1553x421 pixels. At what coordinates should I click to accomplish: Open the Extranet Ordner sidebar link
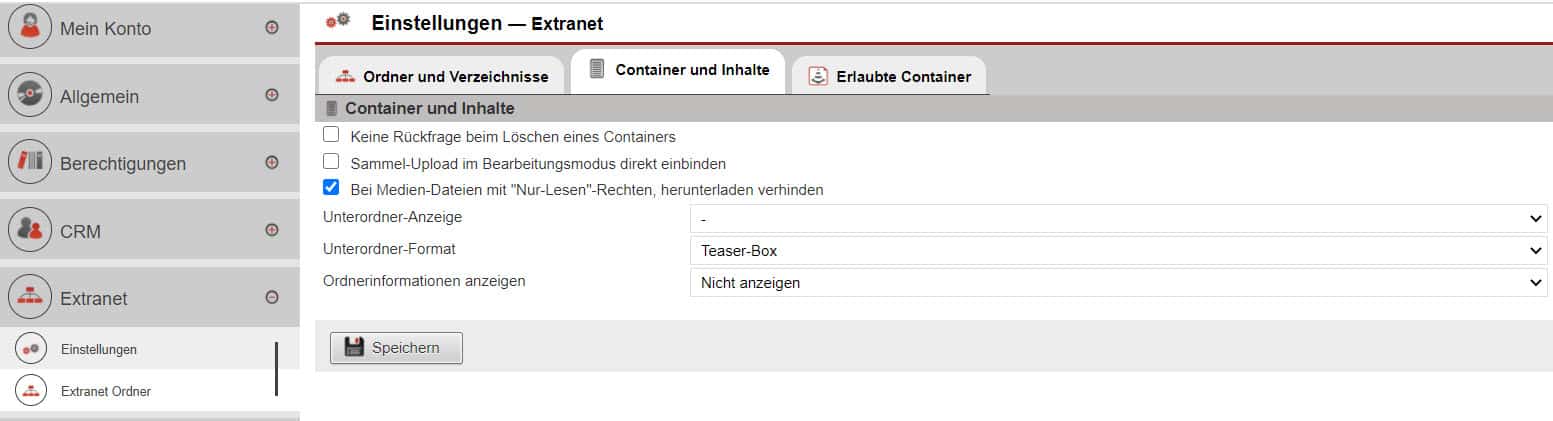(106, 391)
